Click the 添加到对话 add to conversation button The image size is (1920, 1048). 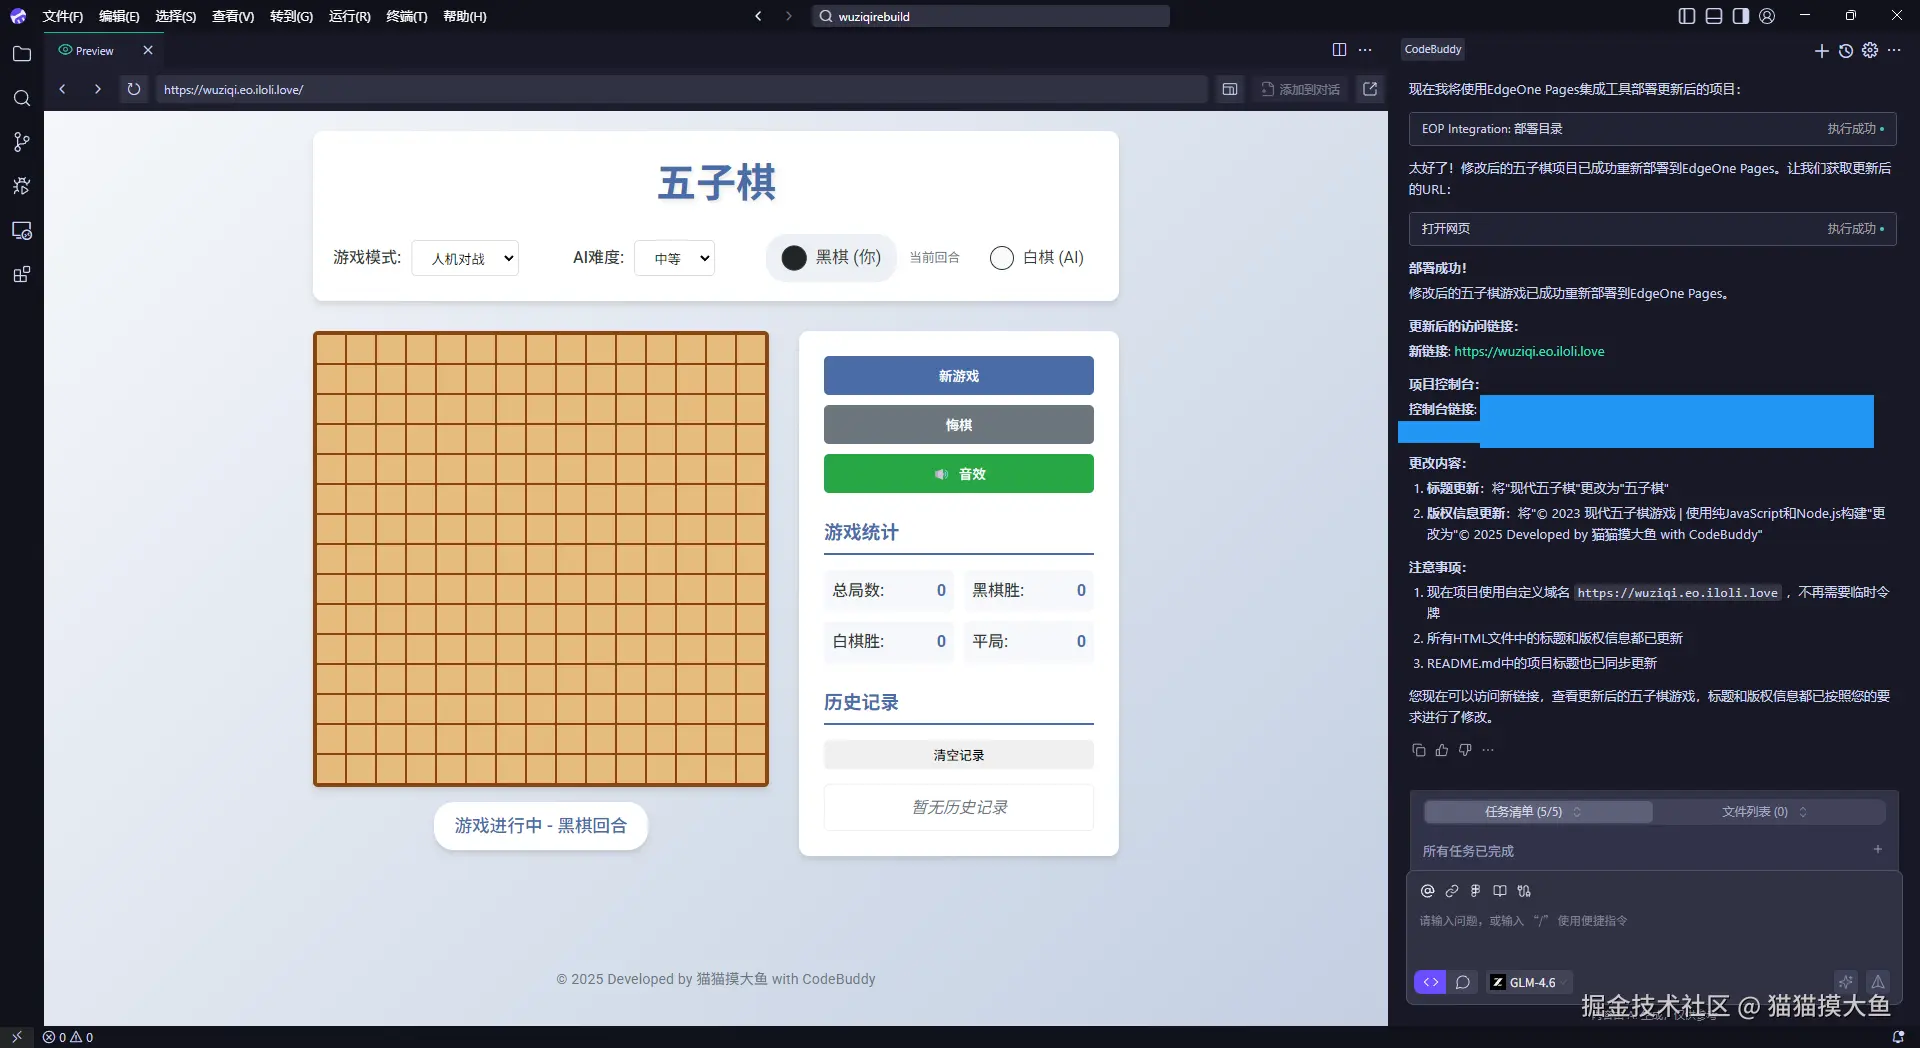(1300, 89)
